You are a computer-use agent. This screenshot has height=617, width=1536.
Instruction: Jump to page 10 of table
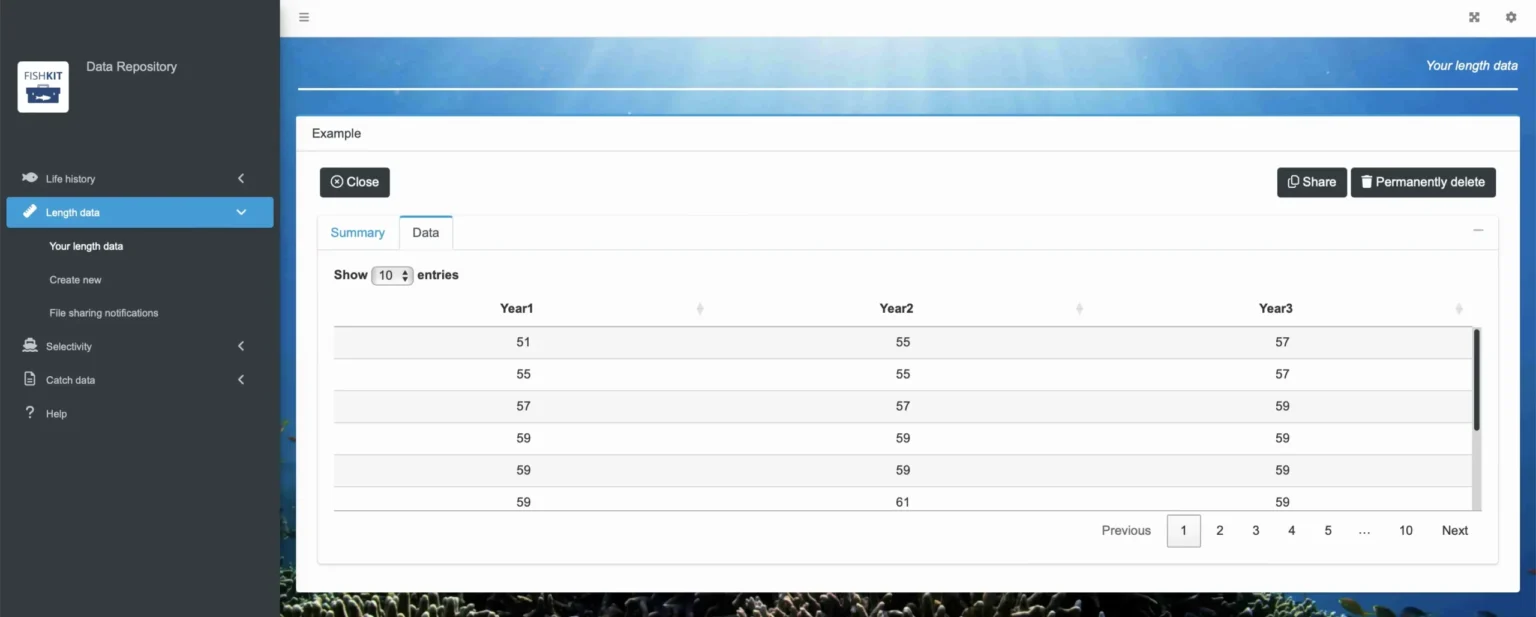(x=1406, y=531)
